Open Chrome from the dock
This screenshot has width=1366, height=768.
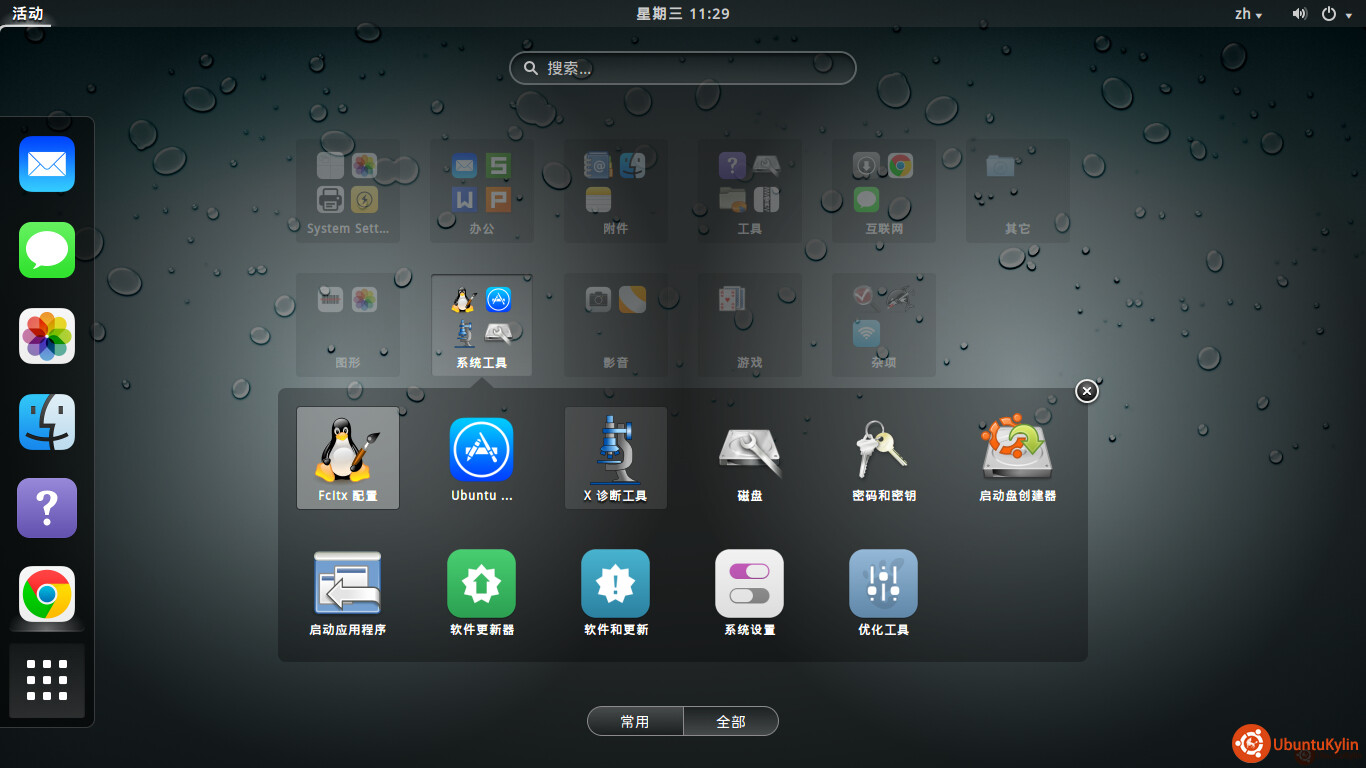coord(47,595)
